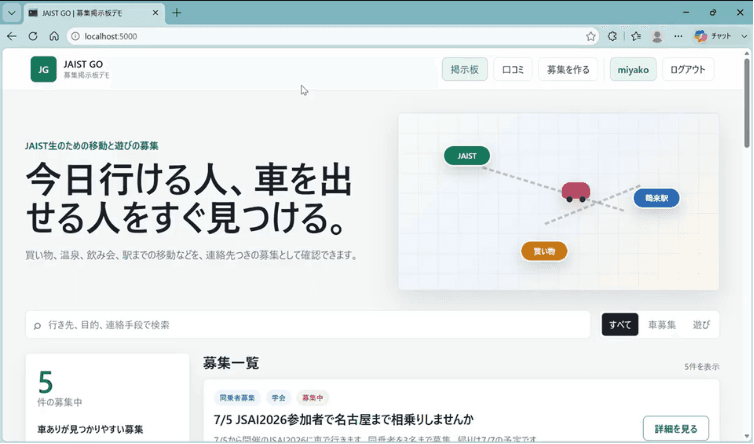754x444 pixels.
Task: Click the search magnifier icon
Action: pos(37,326)
